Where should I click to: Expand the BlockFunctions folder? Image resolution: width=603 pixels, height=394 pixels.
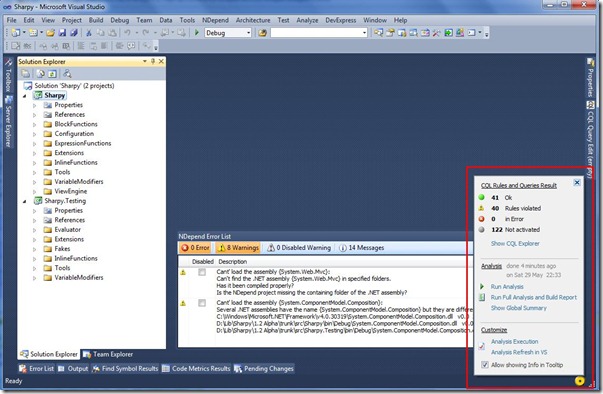point(35,125)
